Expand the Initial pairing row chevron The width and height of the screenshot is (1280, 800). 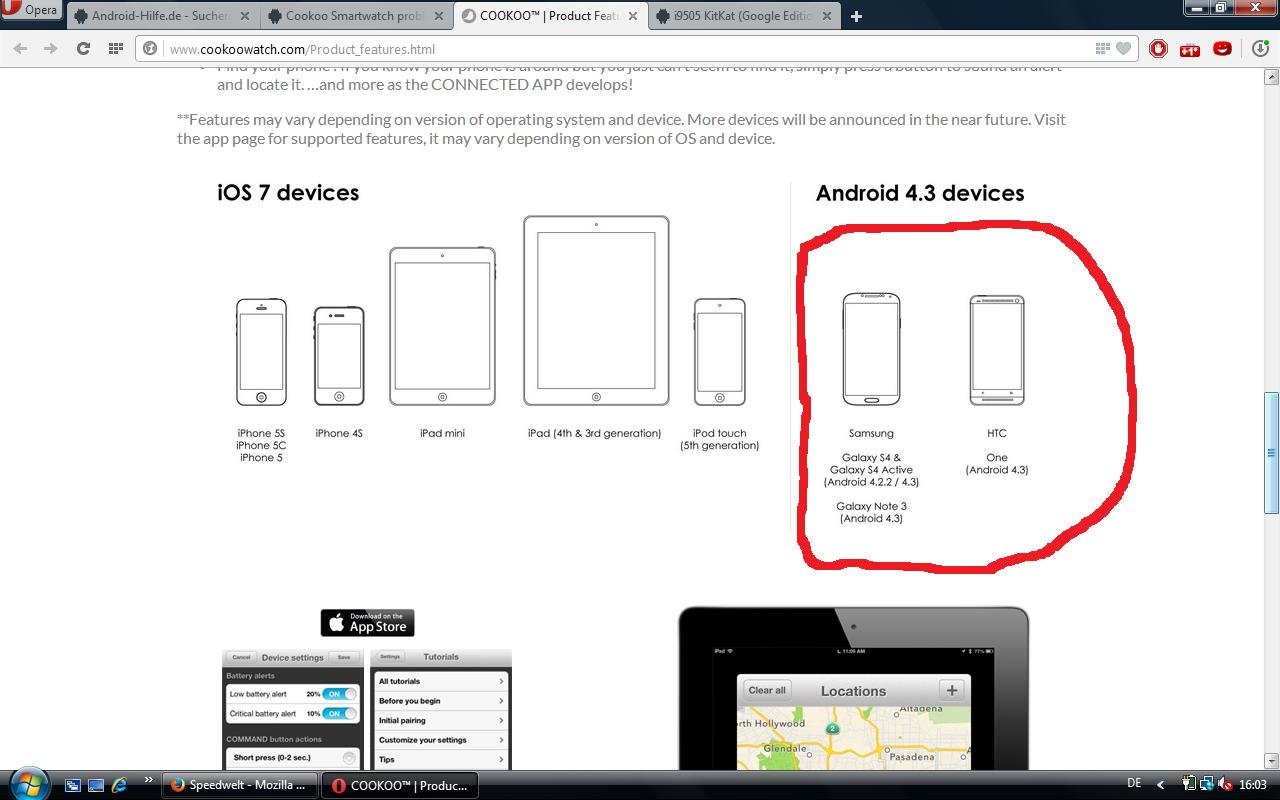click(501, 720)
